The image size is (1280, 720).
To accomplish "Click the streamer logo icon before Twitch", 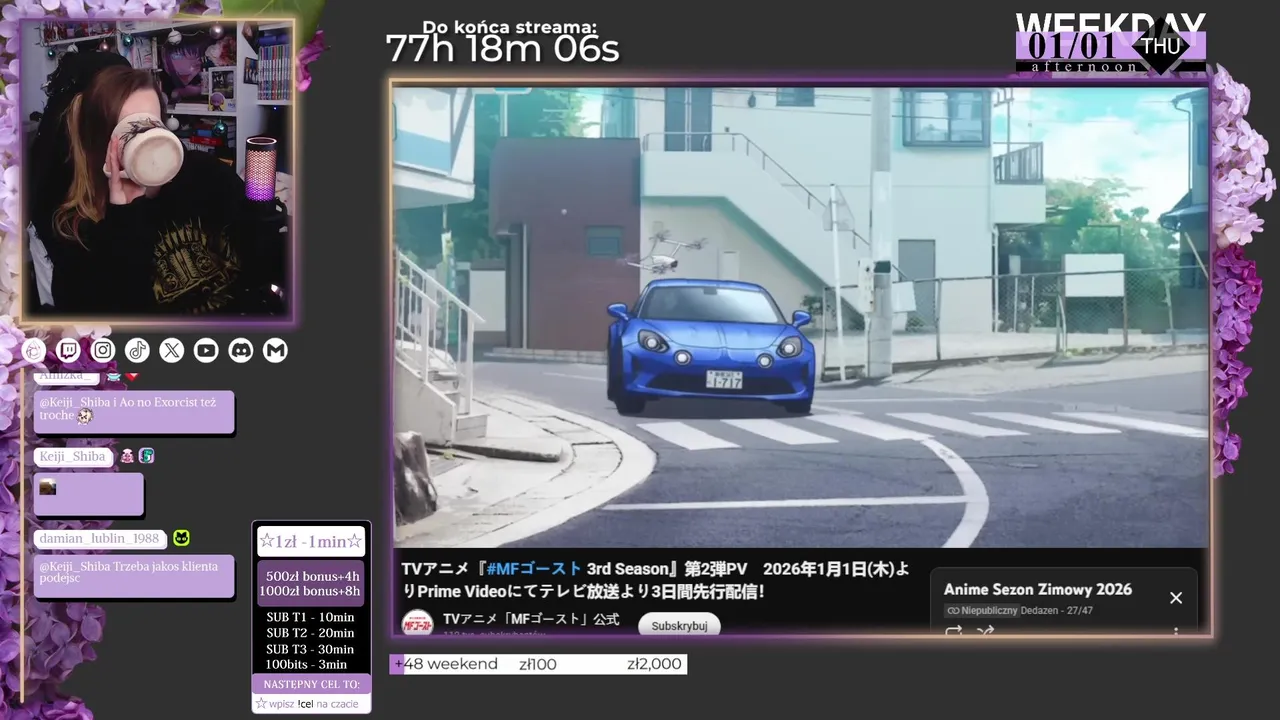I will 34,350.
